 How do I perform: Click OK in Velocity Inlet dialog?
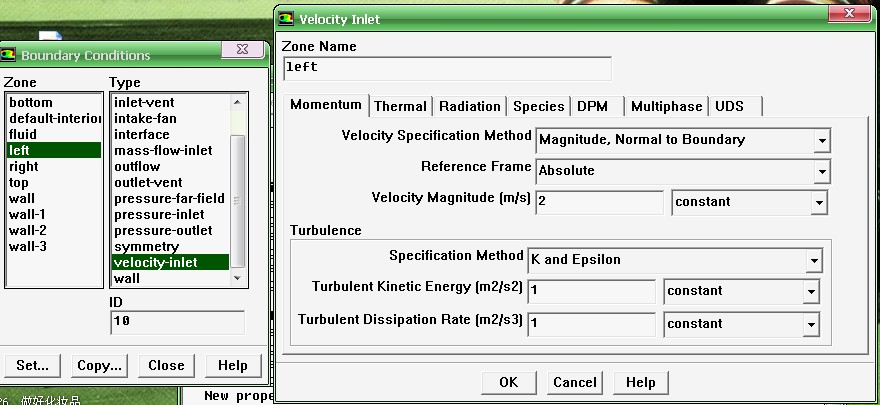[x=508, y=382]
